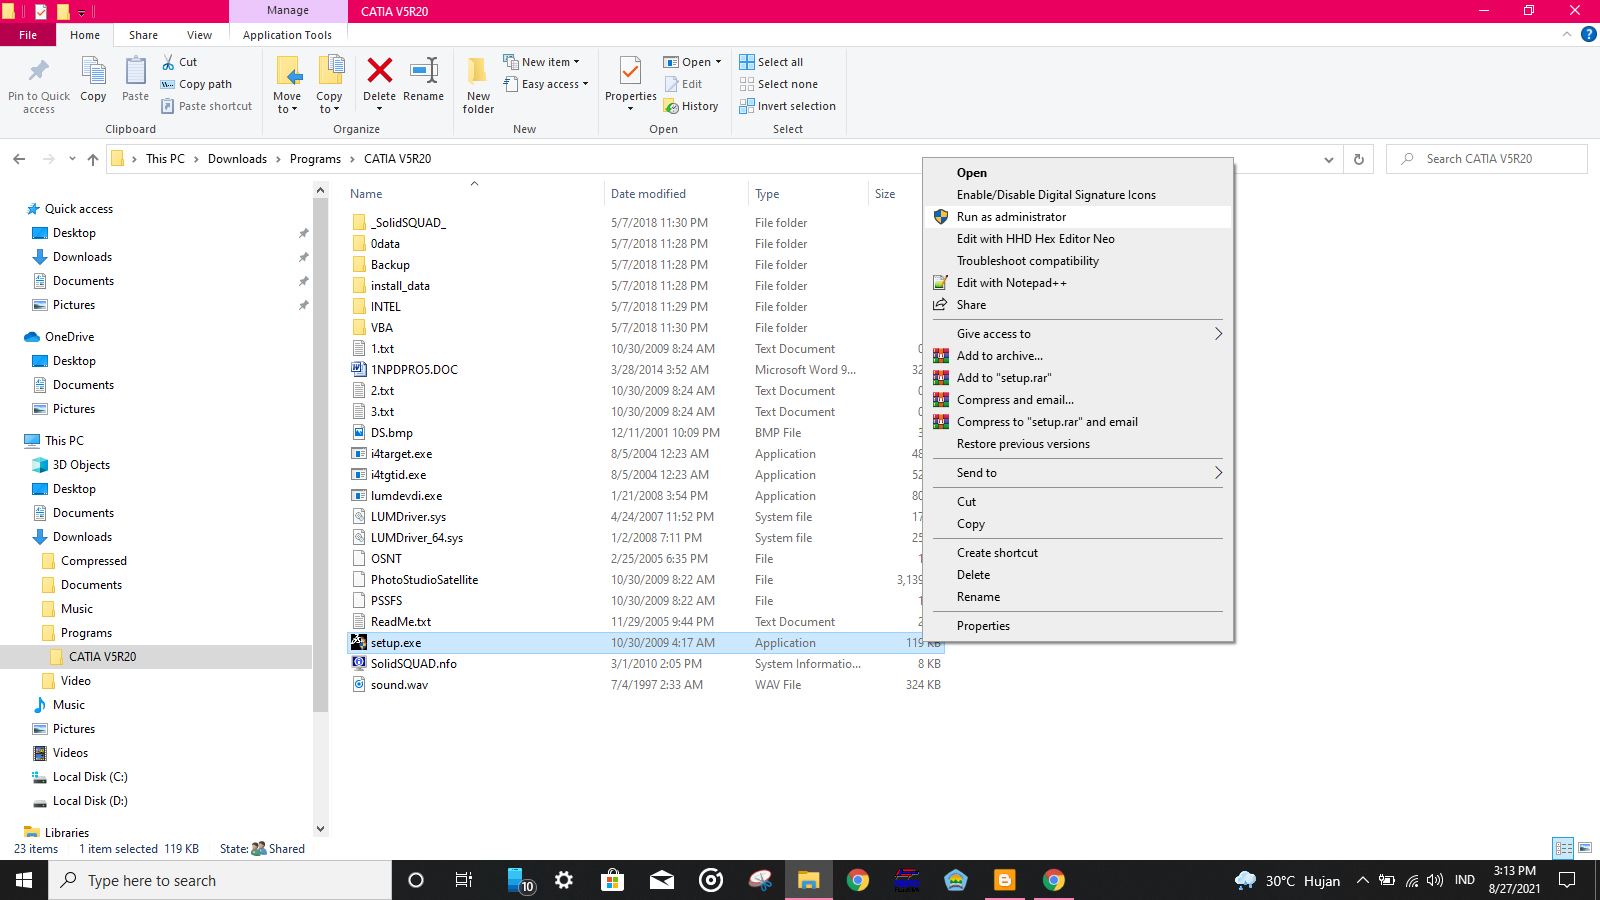Click Downloads in the address breadcrumb
The image size is (1600, 900).
click(237, 159)
